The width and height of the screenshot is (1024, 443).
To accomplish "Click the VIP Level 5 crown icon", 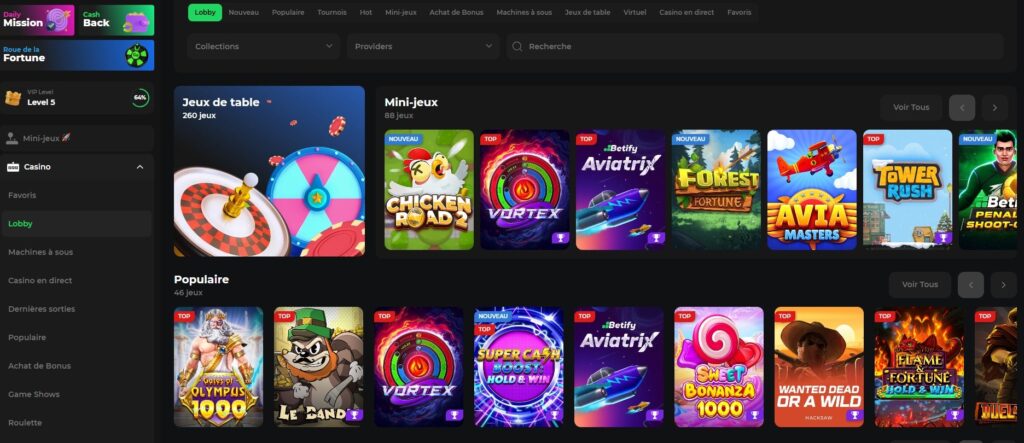I will tap(13, 98).
